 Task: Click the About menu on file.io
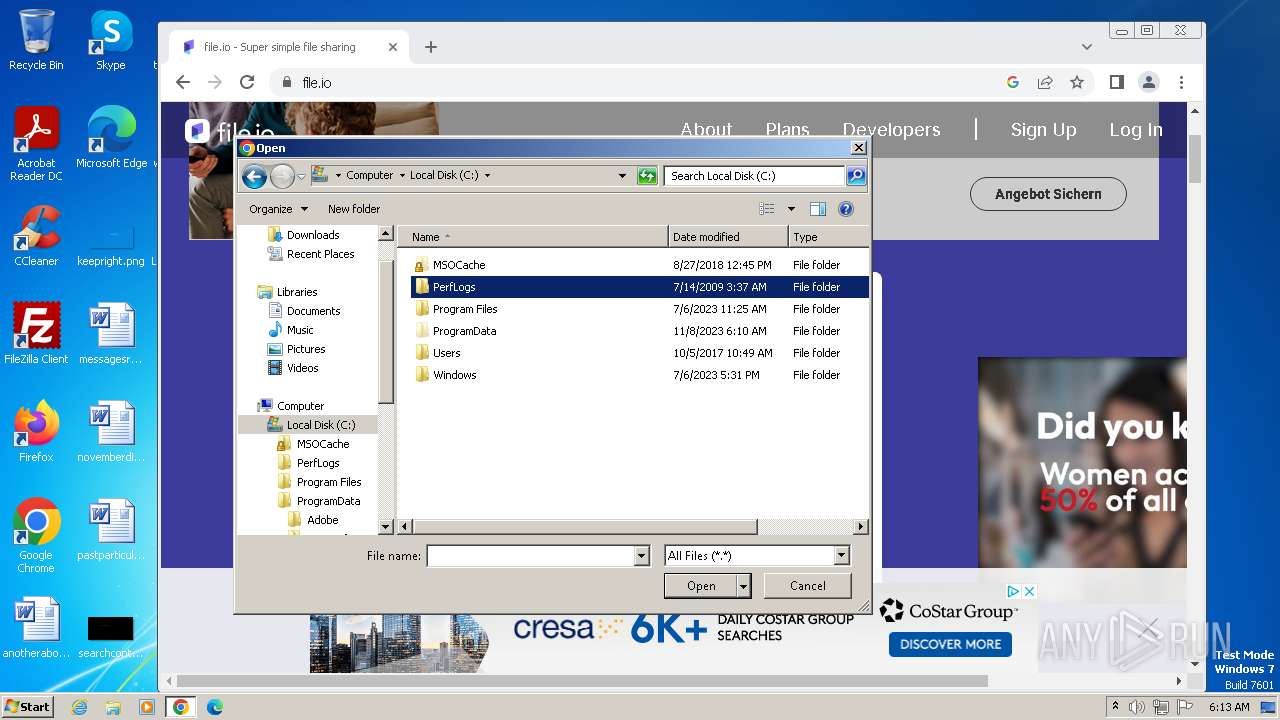coord(706,130)
